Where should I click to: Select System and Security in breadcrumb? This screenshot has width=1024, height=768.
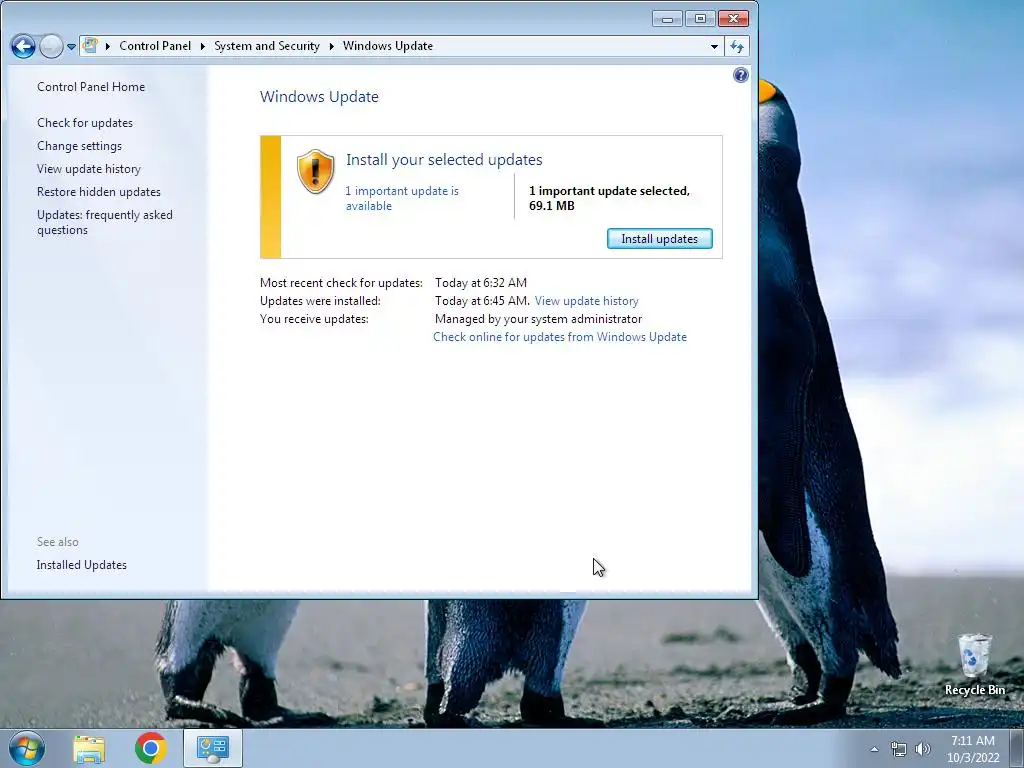tap(266, 46)
